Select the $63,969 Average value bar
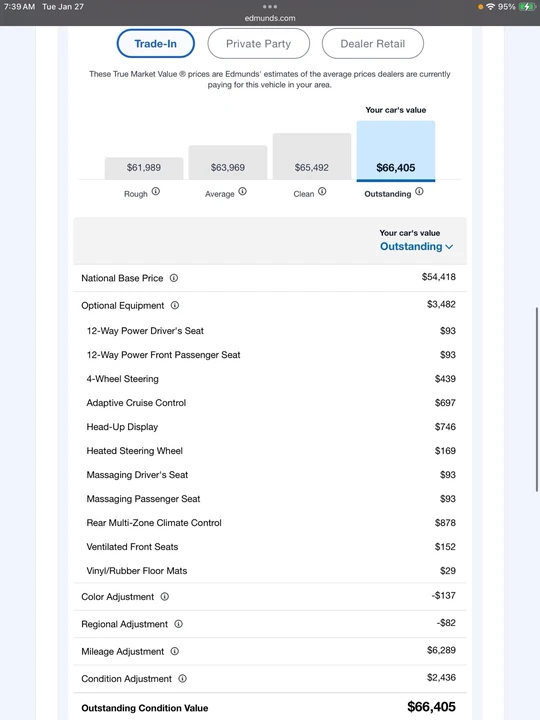 click(x=228, y=162)
